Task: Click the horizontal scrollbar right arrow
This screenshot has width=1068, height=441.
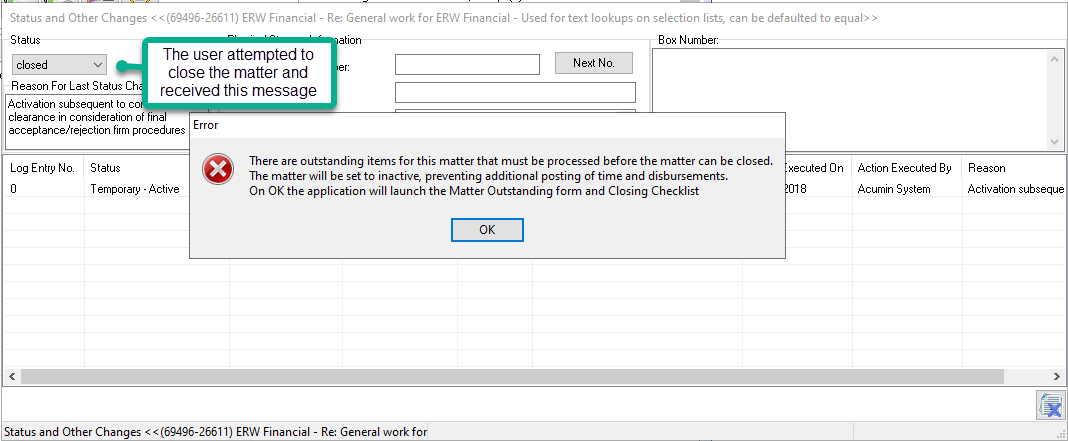Action: (x=1056, y=376)
